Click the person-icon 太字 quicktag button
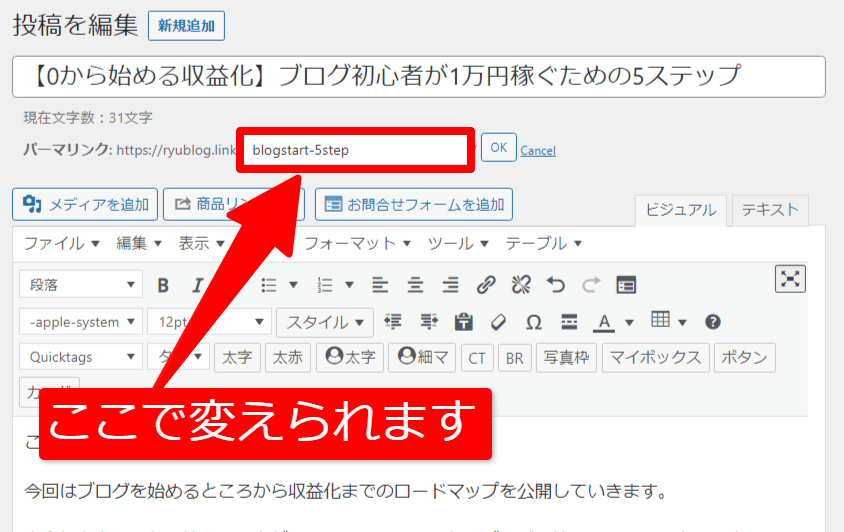 [350, 358]
